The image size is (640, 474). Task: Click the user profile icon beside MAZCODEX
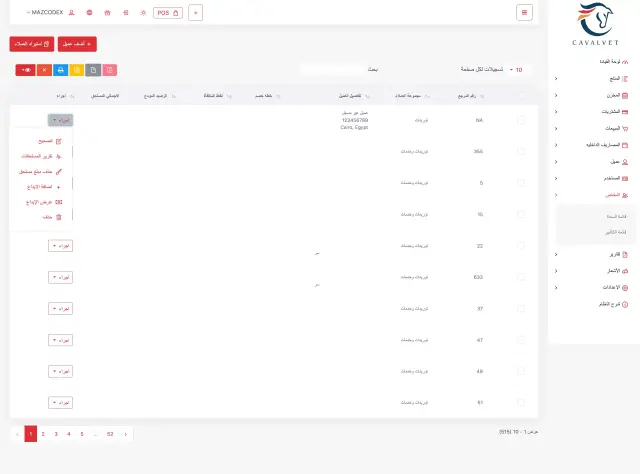pyautogui.click(x=71, y=13)
